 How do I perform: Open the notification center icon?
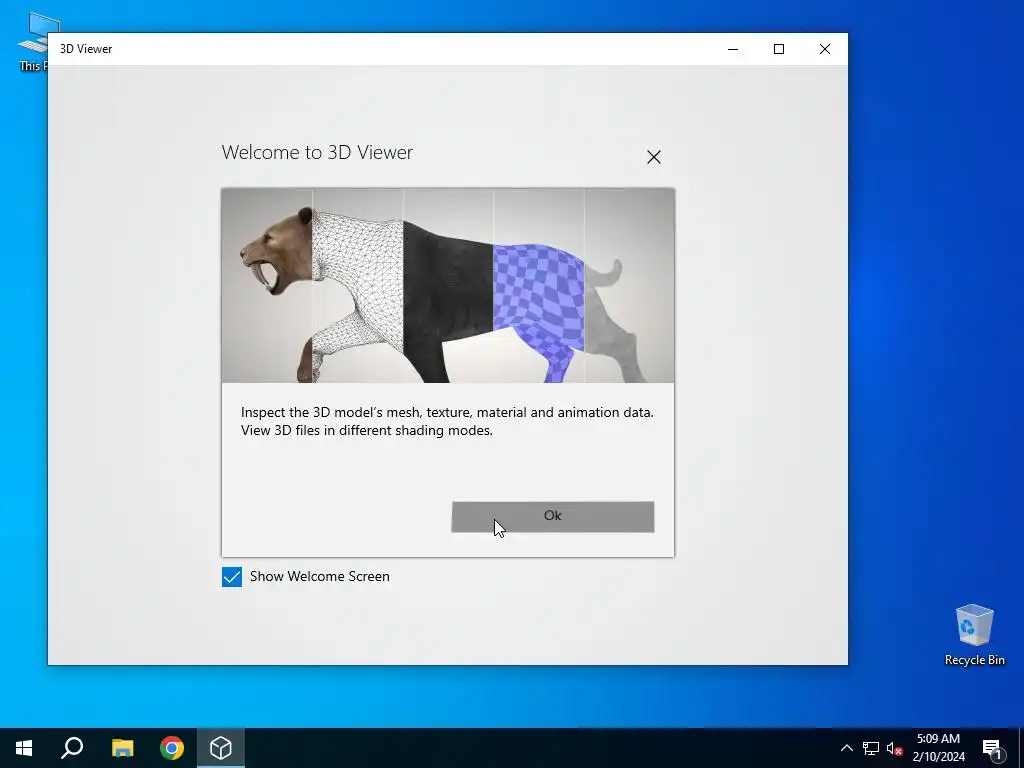(x=992, y=748)
